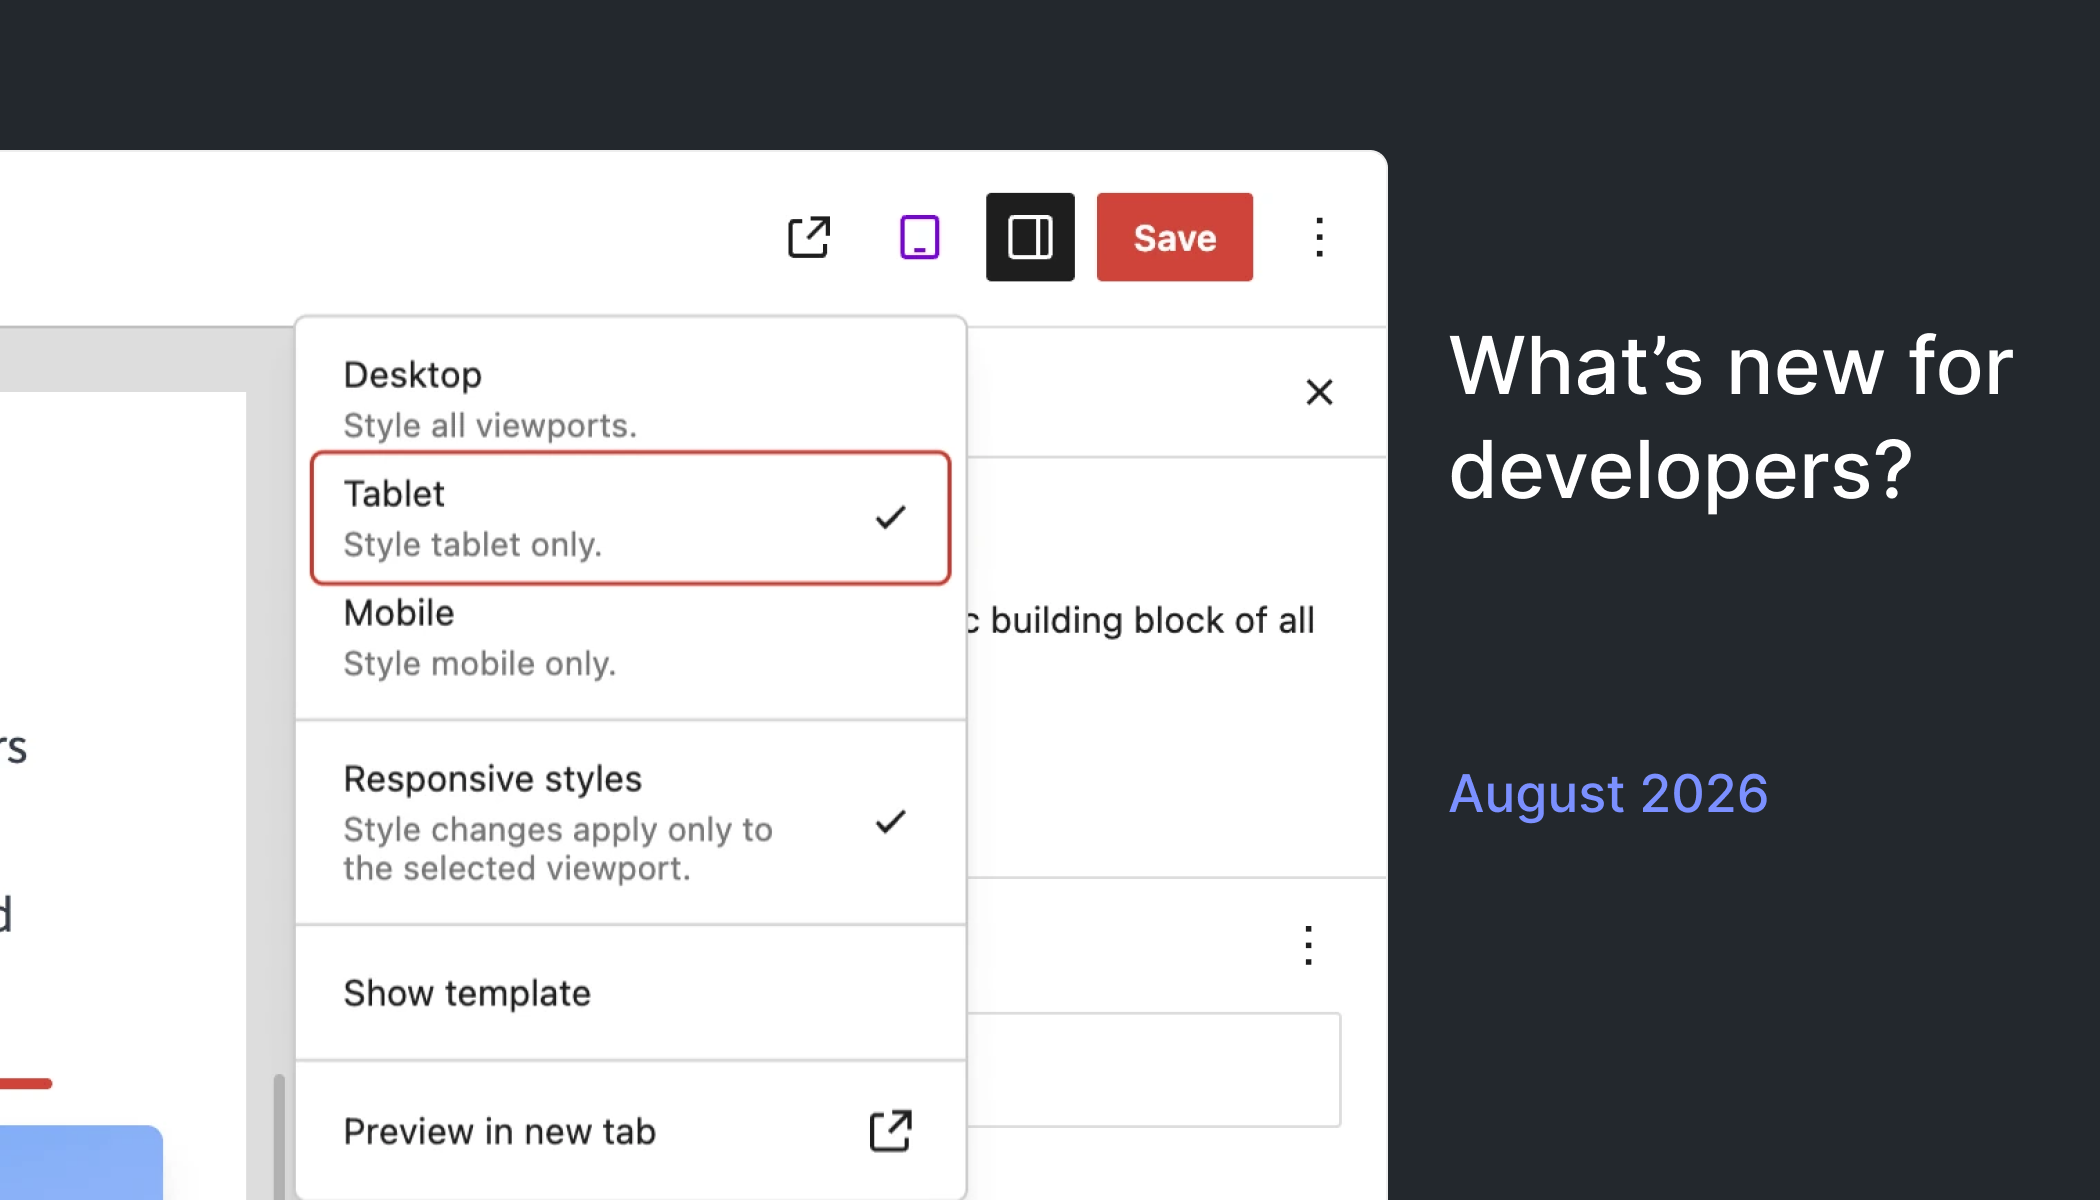
Task: Click the 'building block of all' description text
Action: tap(1152, 621)
